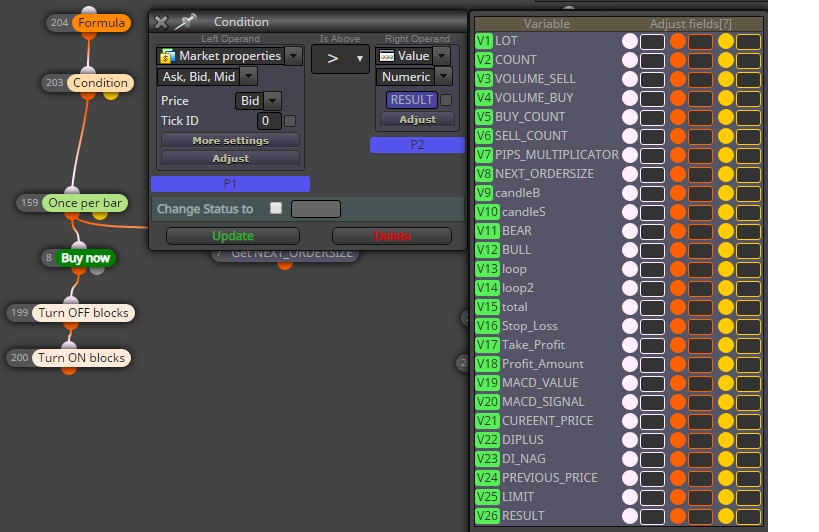This screenshot has width=819, height=532.
Task: Toggle the checkbox beside Tick ID
Action: (x=290, y=121)
